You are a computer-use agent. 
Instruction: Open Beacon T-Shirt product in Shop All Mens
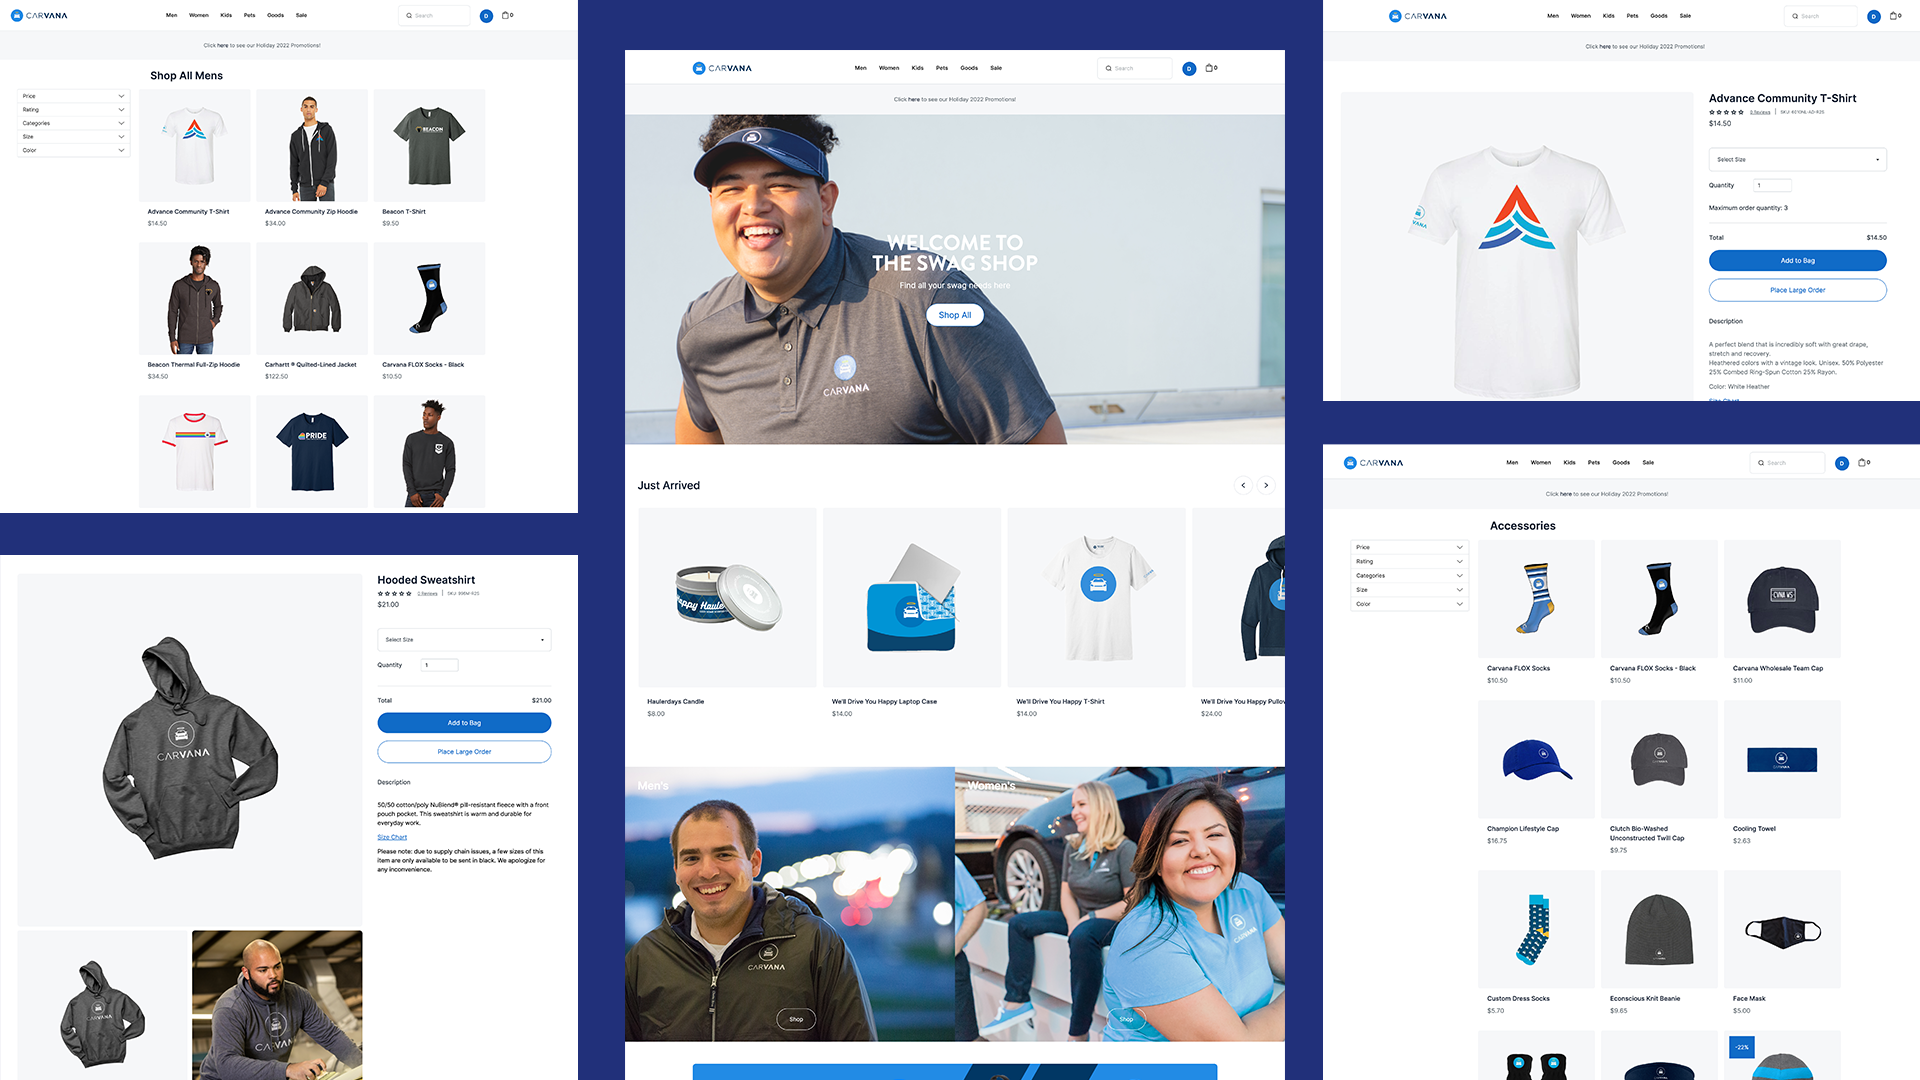click(429, 146)
